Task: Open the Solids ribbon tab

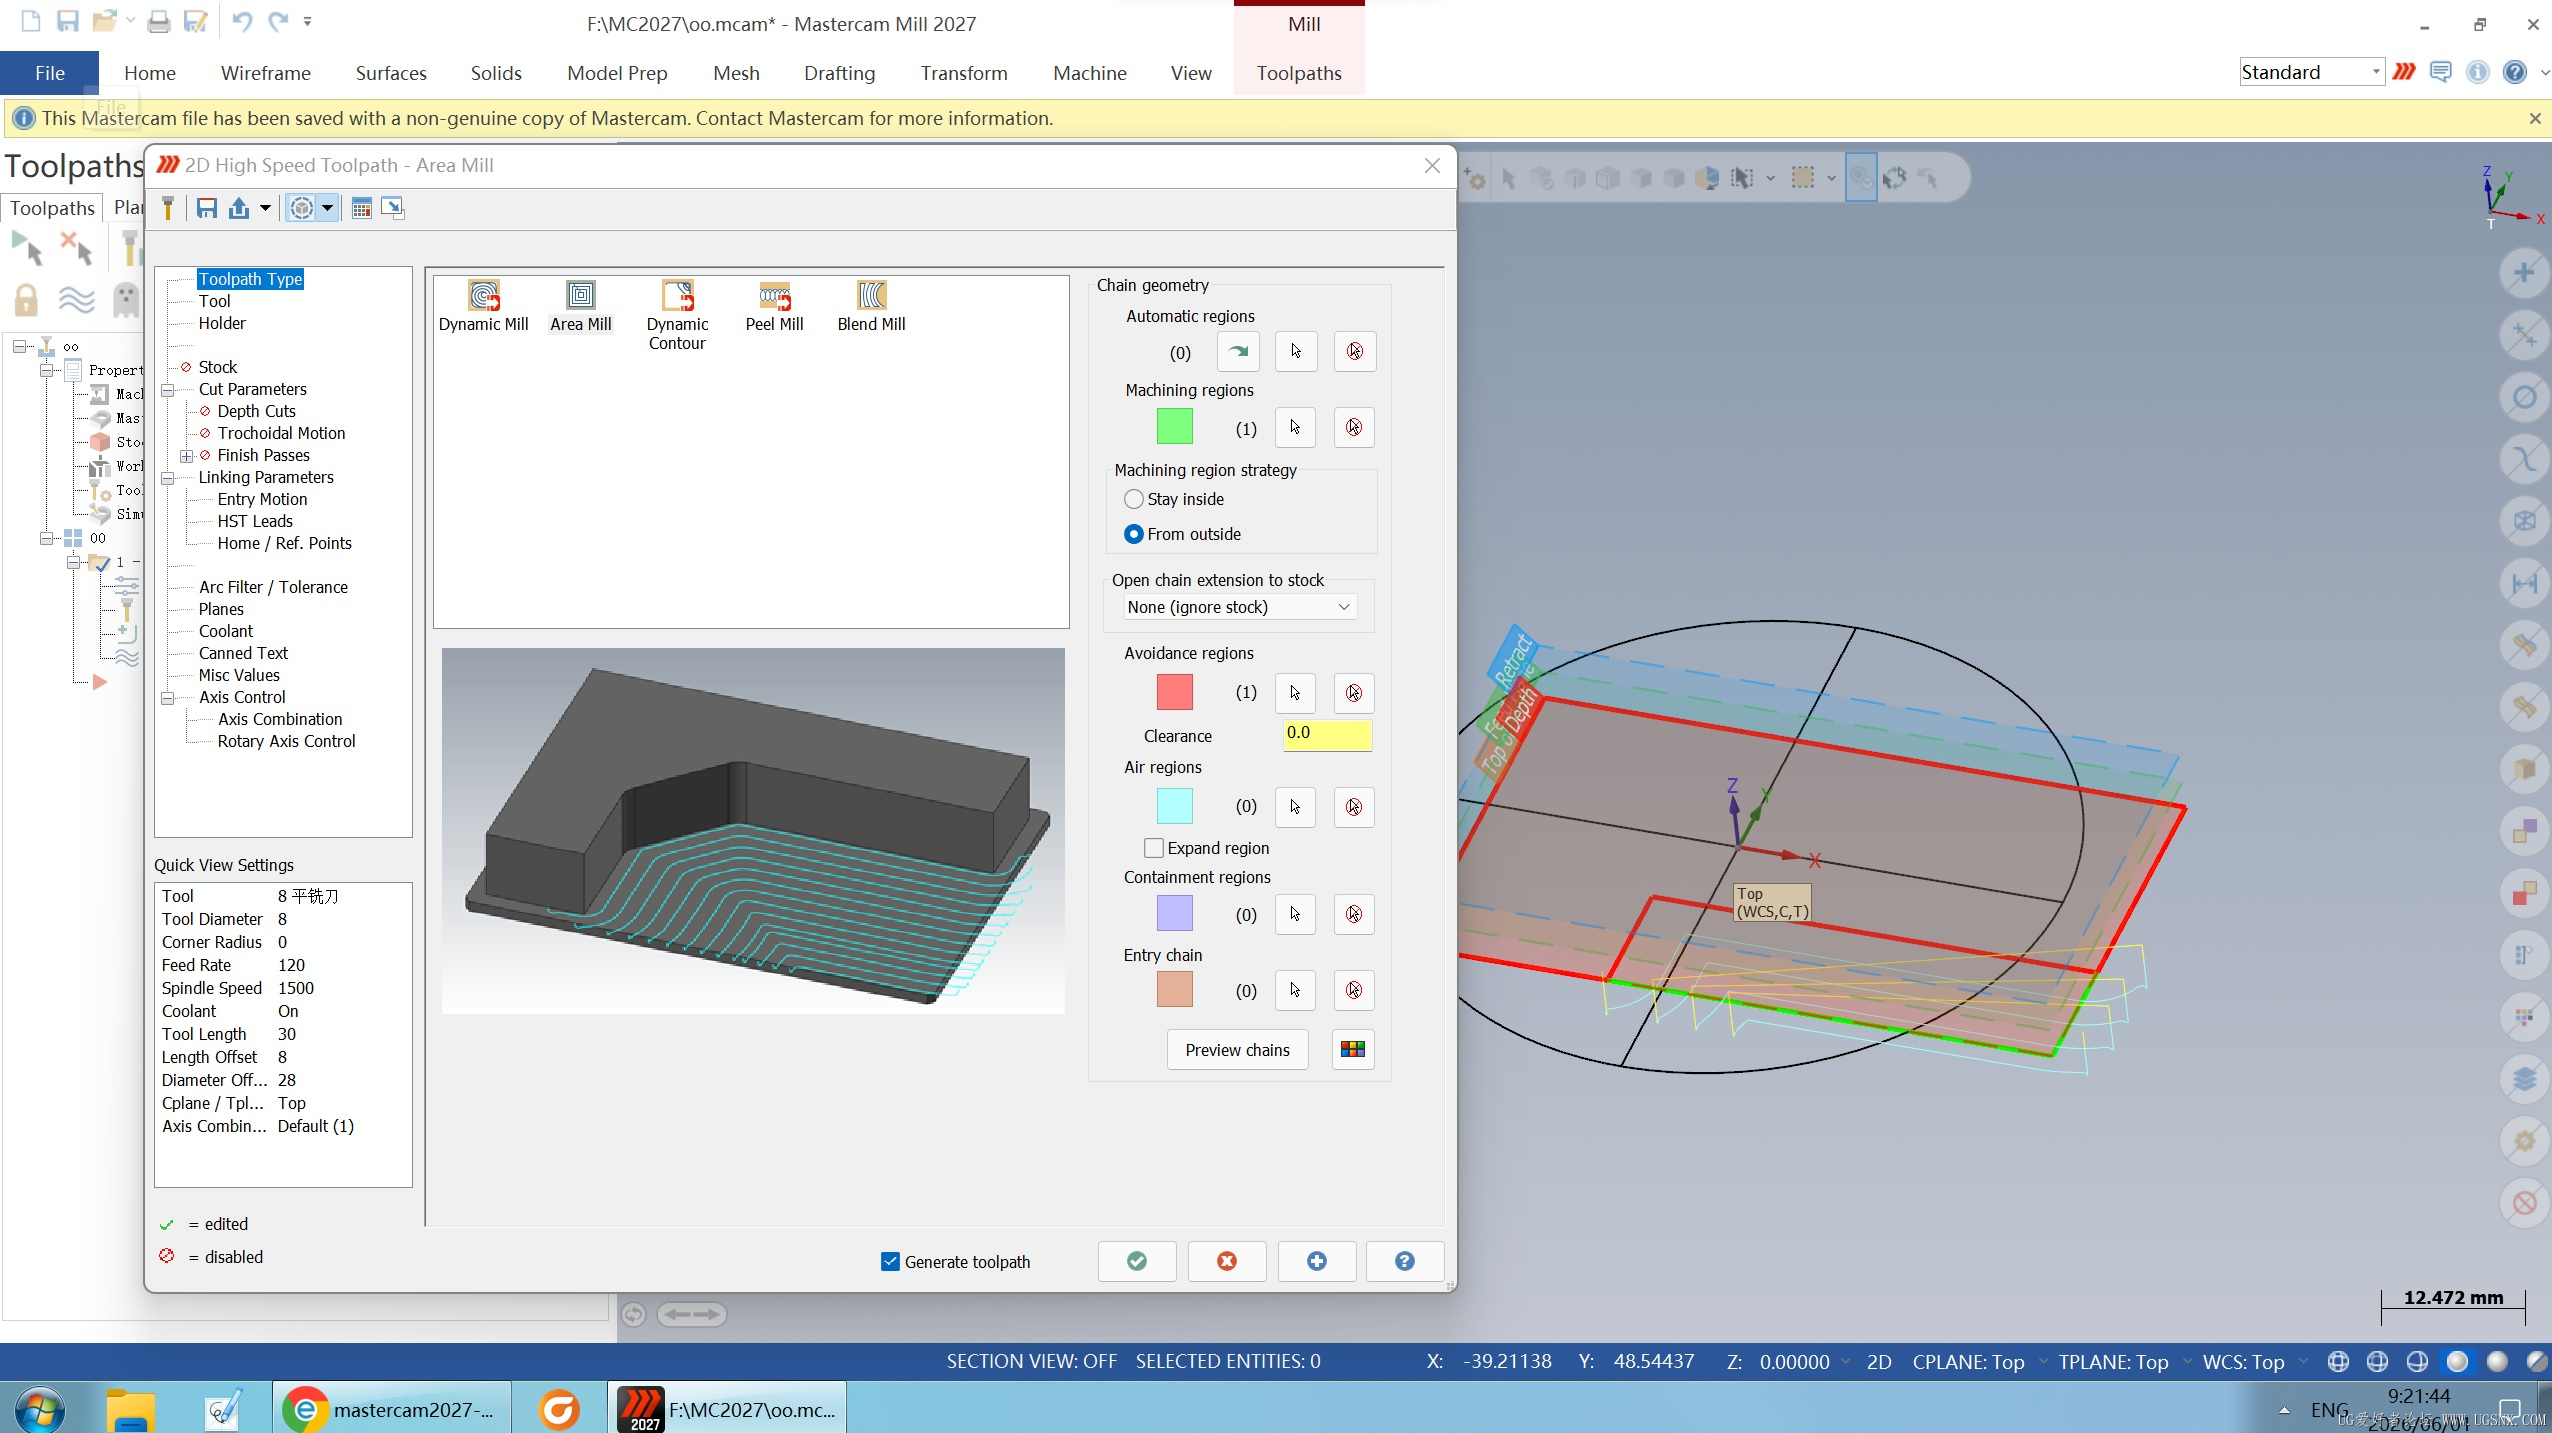Action: pos(496,73)
